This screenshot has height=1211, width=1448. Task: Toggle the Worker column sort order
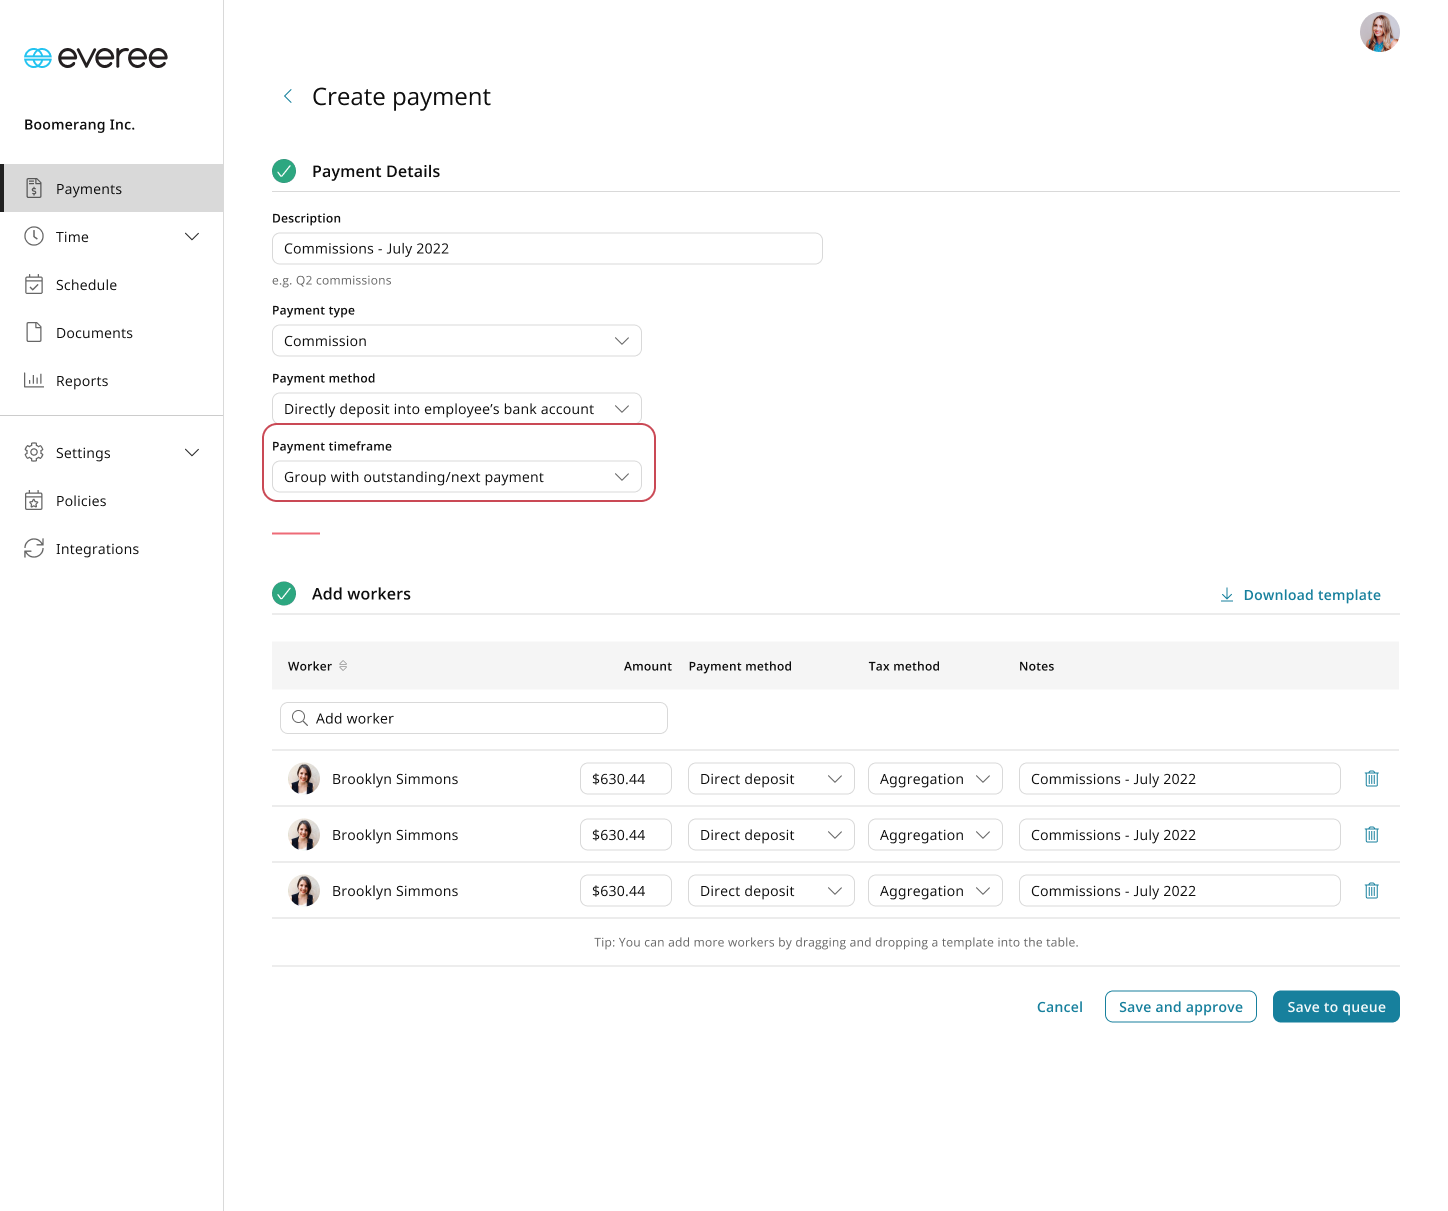344,665
